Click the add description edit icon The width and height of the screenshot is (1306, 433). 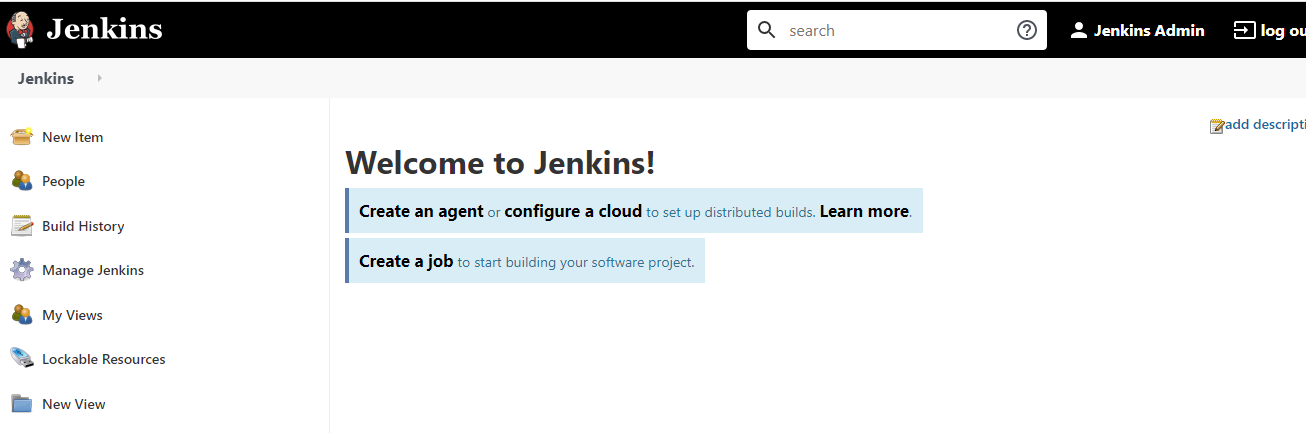[x=1217, y=126]
